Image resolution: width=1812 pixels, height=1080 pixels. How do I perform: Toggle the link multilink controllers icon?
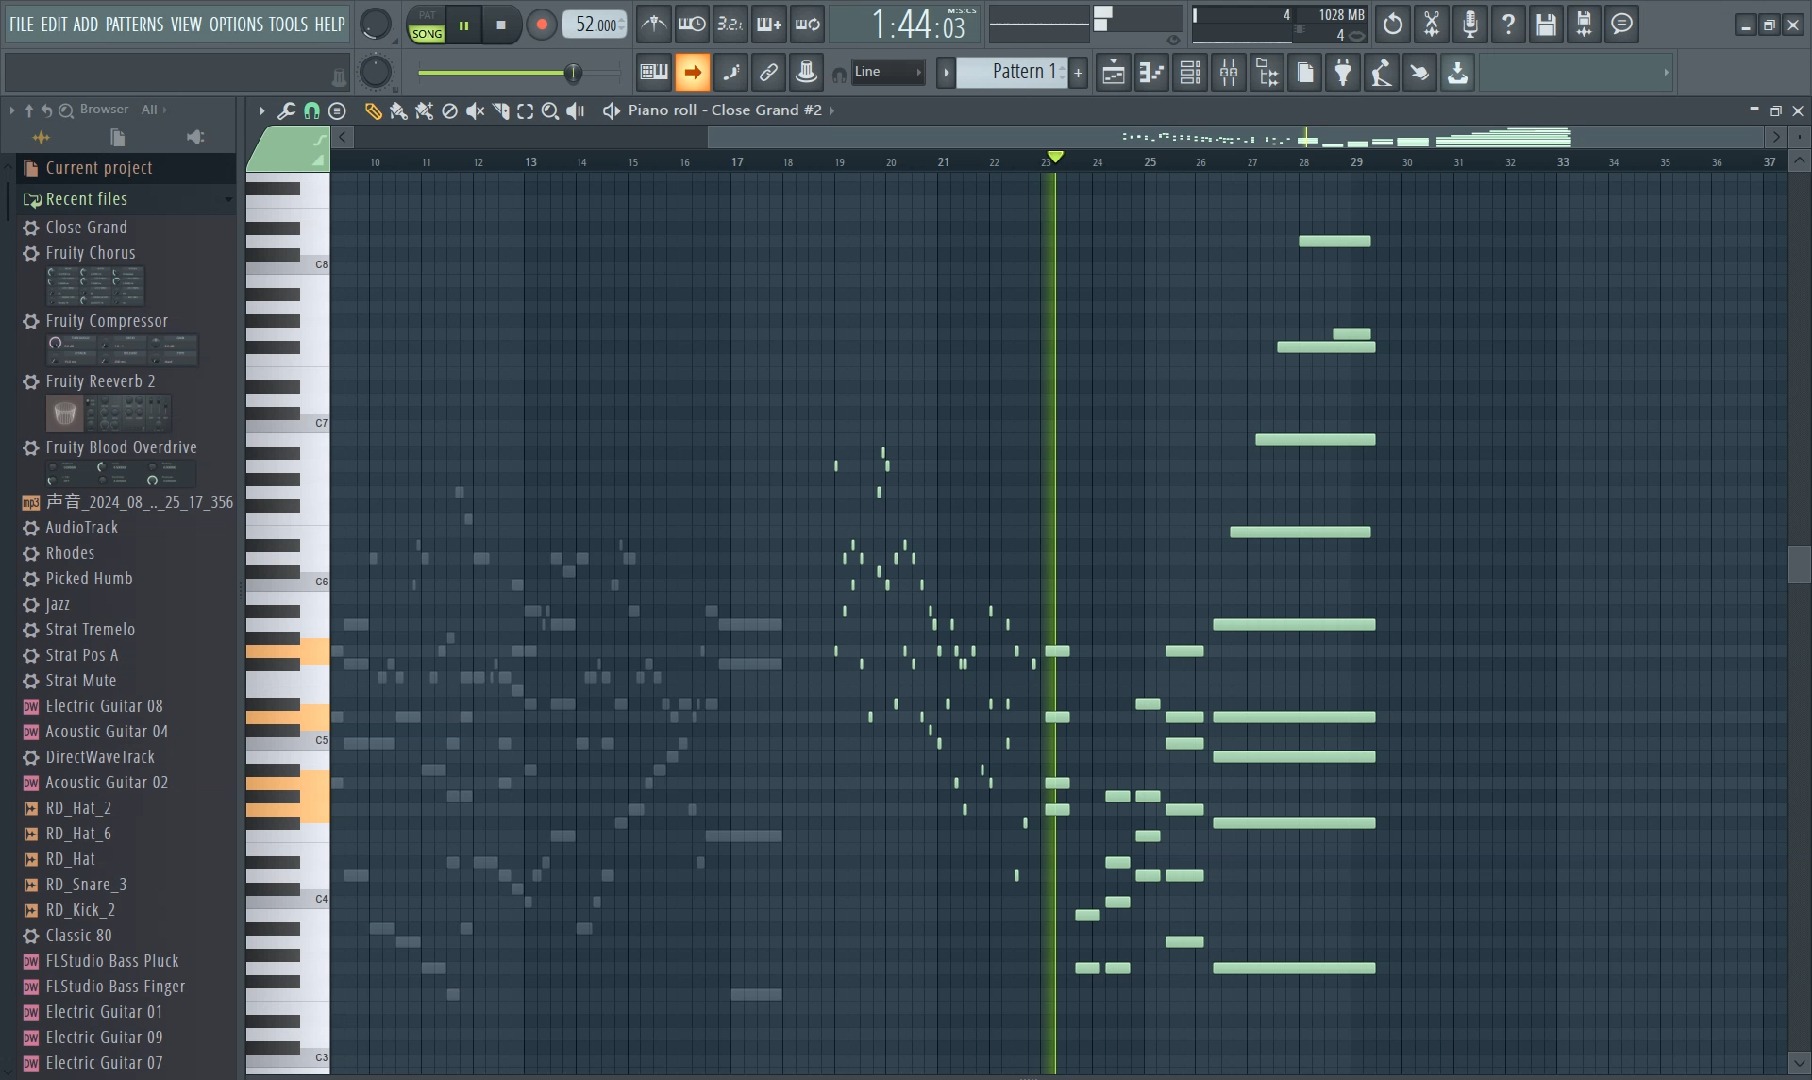(x=769, y=72)
